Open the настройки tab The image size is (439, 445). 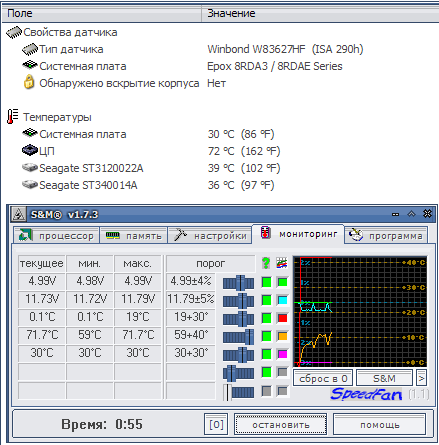210,236
